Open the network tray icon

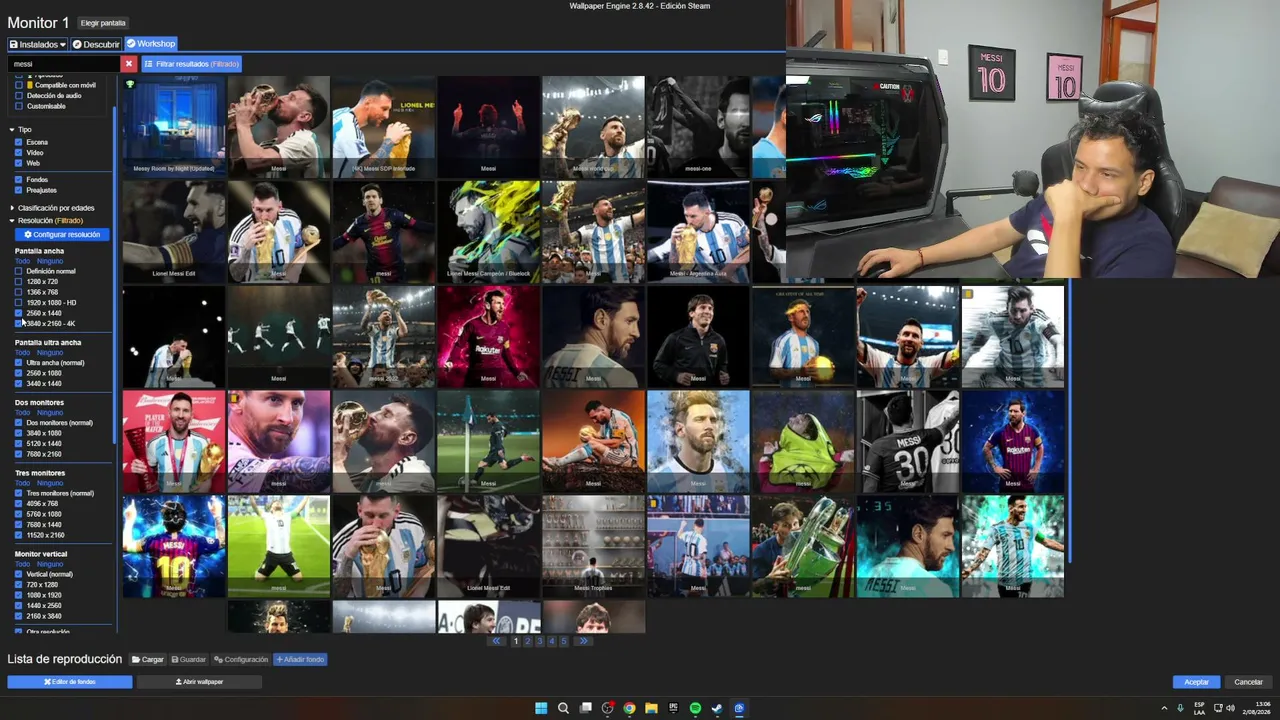coord(1217,708)
